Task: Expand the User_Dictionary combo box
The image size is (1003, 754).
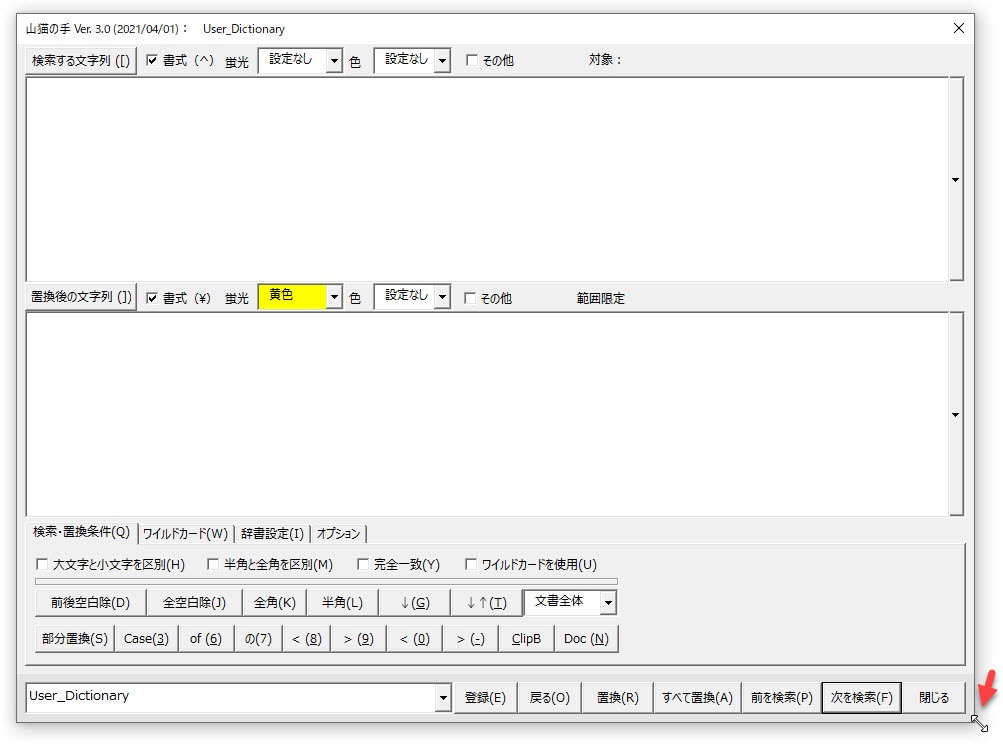Action: coord(443,698)
